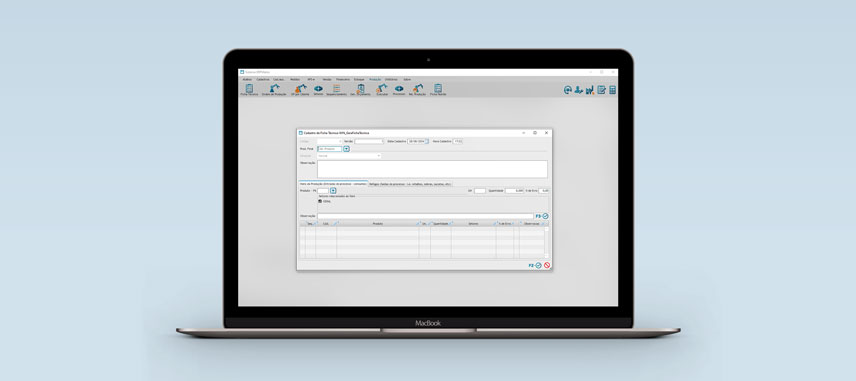This screenshot has height=381, width=856.
Task: Open the Data Cadastro date picker dropdown
Action: [x=427, y=141]
